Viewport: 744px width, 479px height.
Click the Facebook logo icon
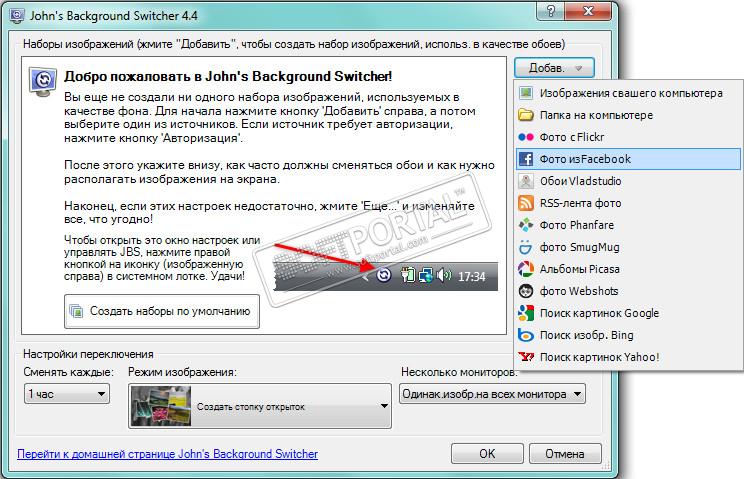click(x=526, y=159)
